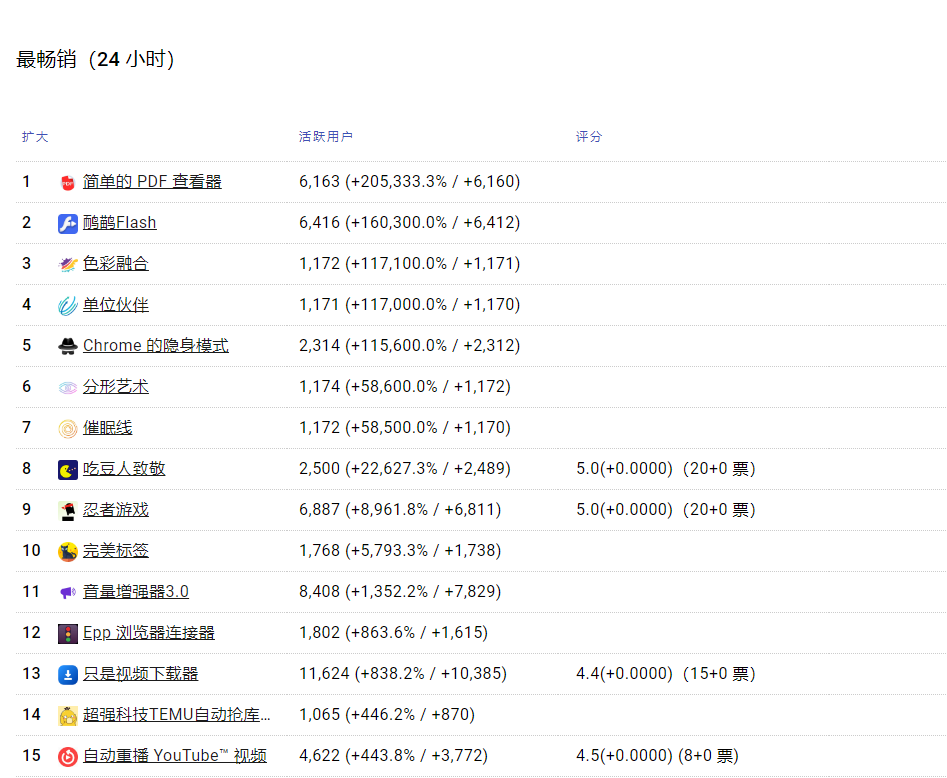Screen dimensions: 947x778
Task: Select the 6,163 (+205,333.3% / +6,160) value
Action: [x=409, y=182]
